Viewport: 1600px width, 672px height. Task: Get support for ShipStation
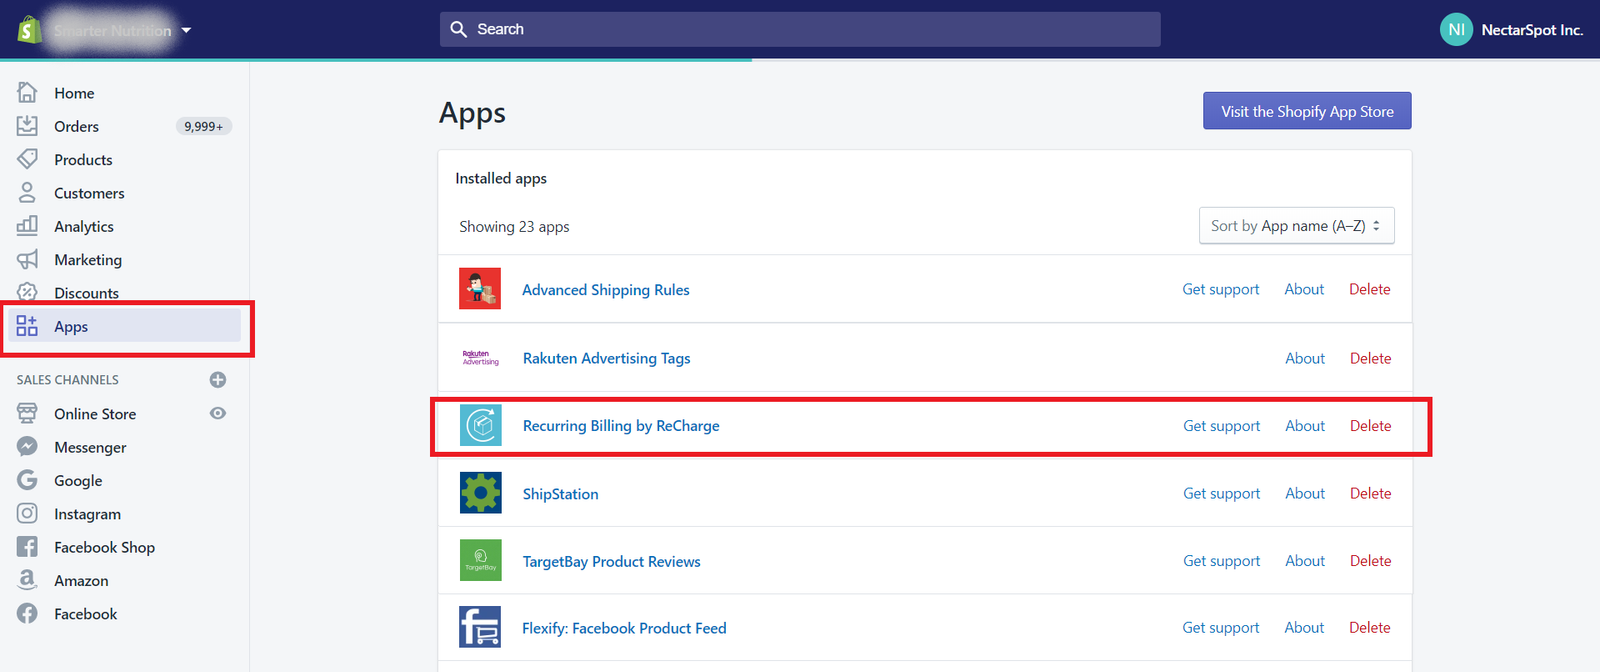tap(1221, 493)
